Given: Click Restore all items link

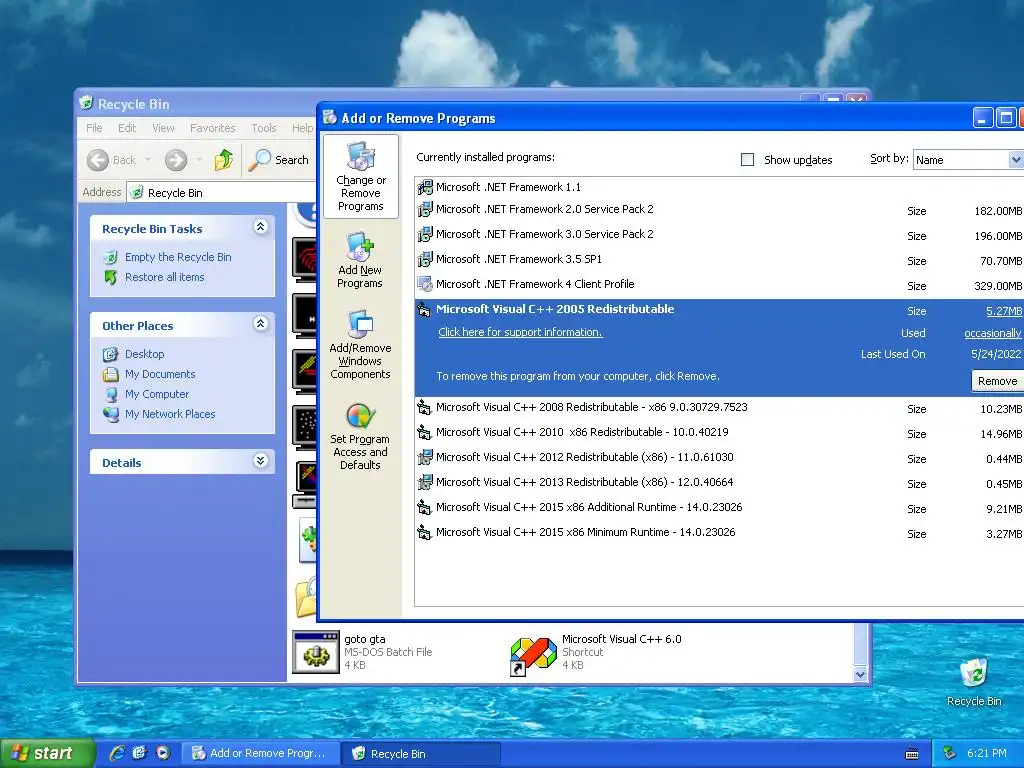Looking at the screenshot, I should point(165,278).
